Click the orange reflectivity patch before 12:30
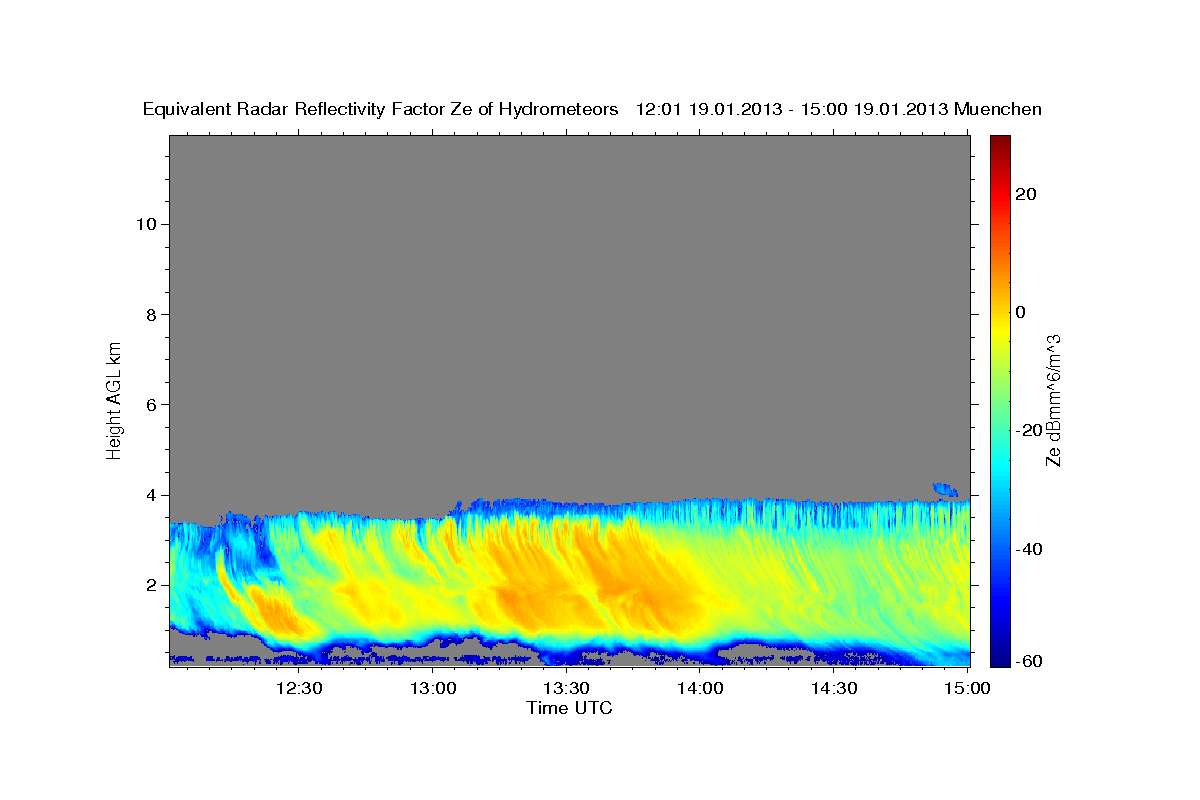 click(x=272, y=612)
